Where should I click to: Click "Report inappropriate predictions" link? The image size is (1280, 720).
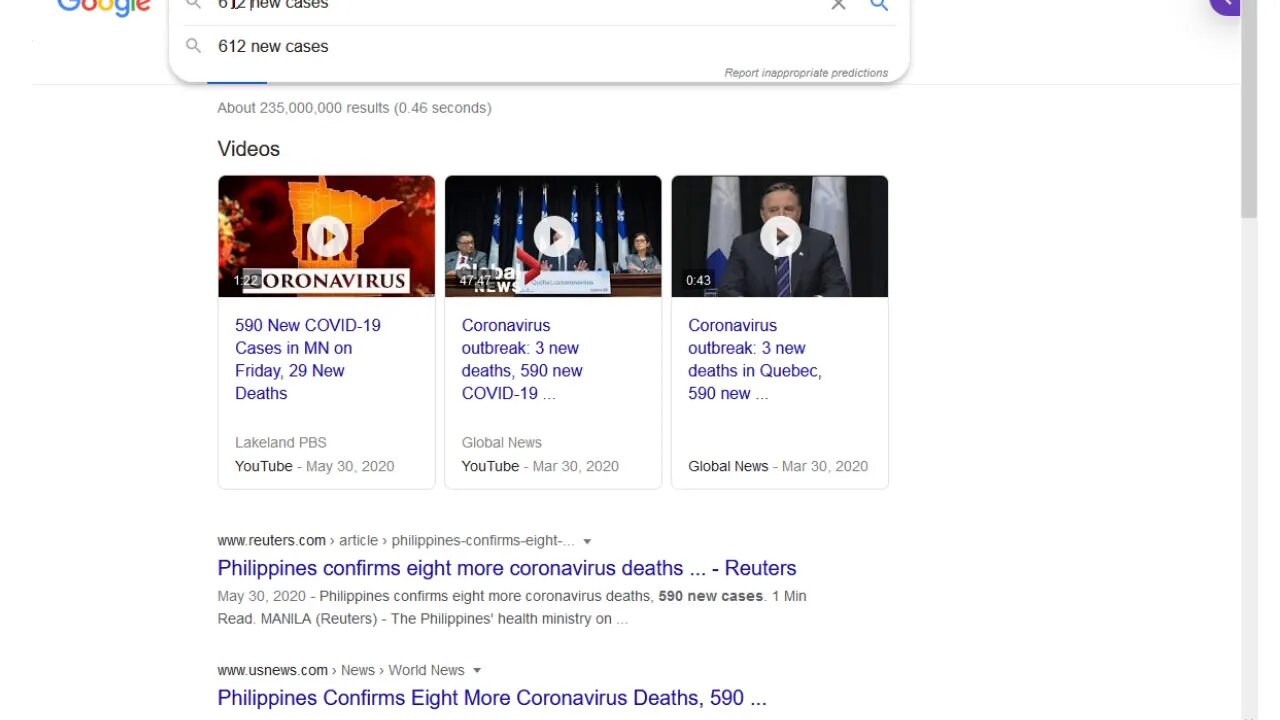[806, 73]
